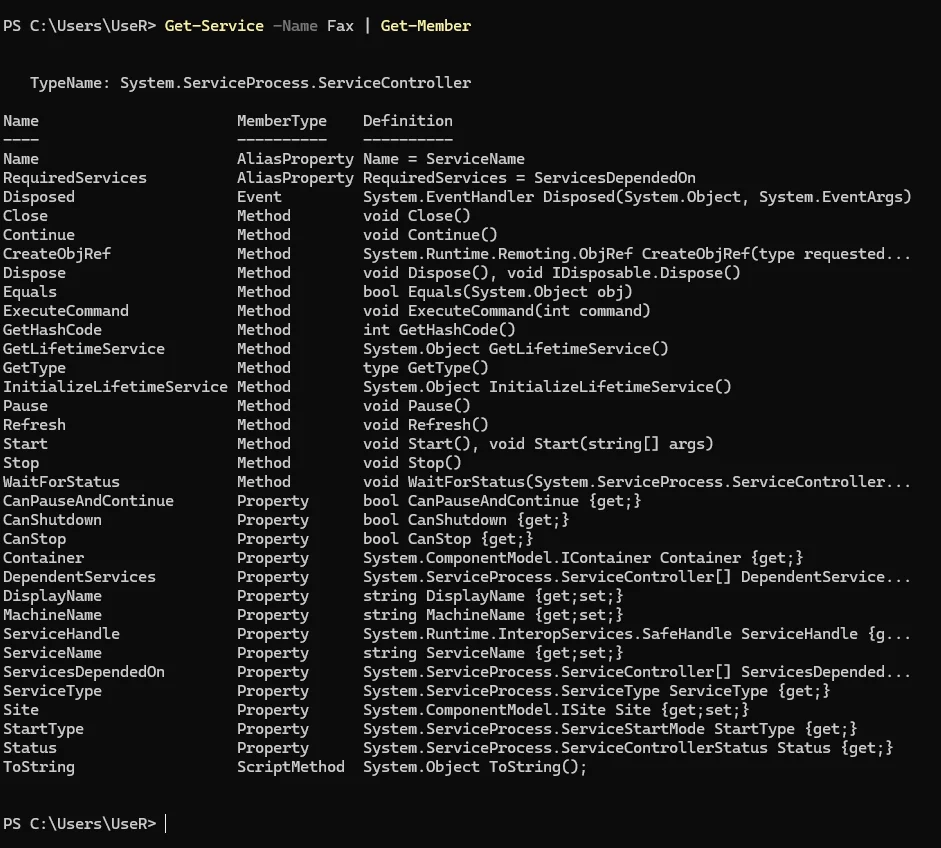Click the 'void Close()' definition
Image resolution: width=941 pixels, height=848 pixels.
(417, 216)
